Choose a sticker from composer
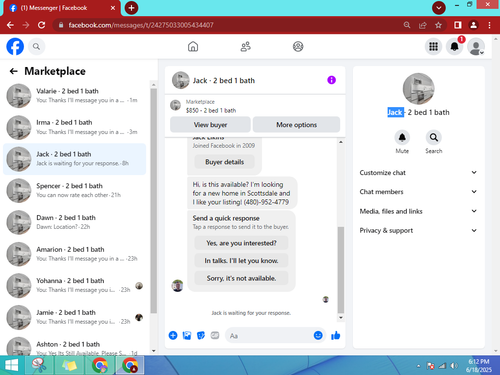Viewport: 500px width, 375px height. tap(201, 335)
